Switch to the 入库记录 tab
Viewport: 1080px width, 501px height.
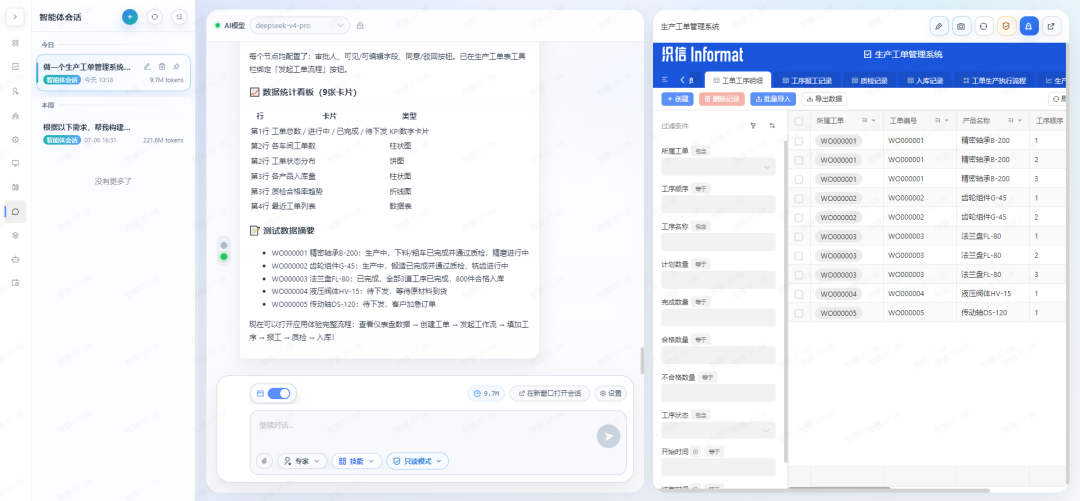pyautogui.click(x=924, y=80)
